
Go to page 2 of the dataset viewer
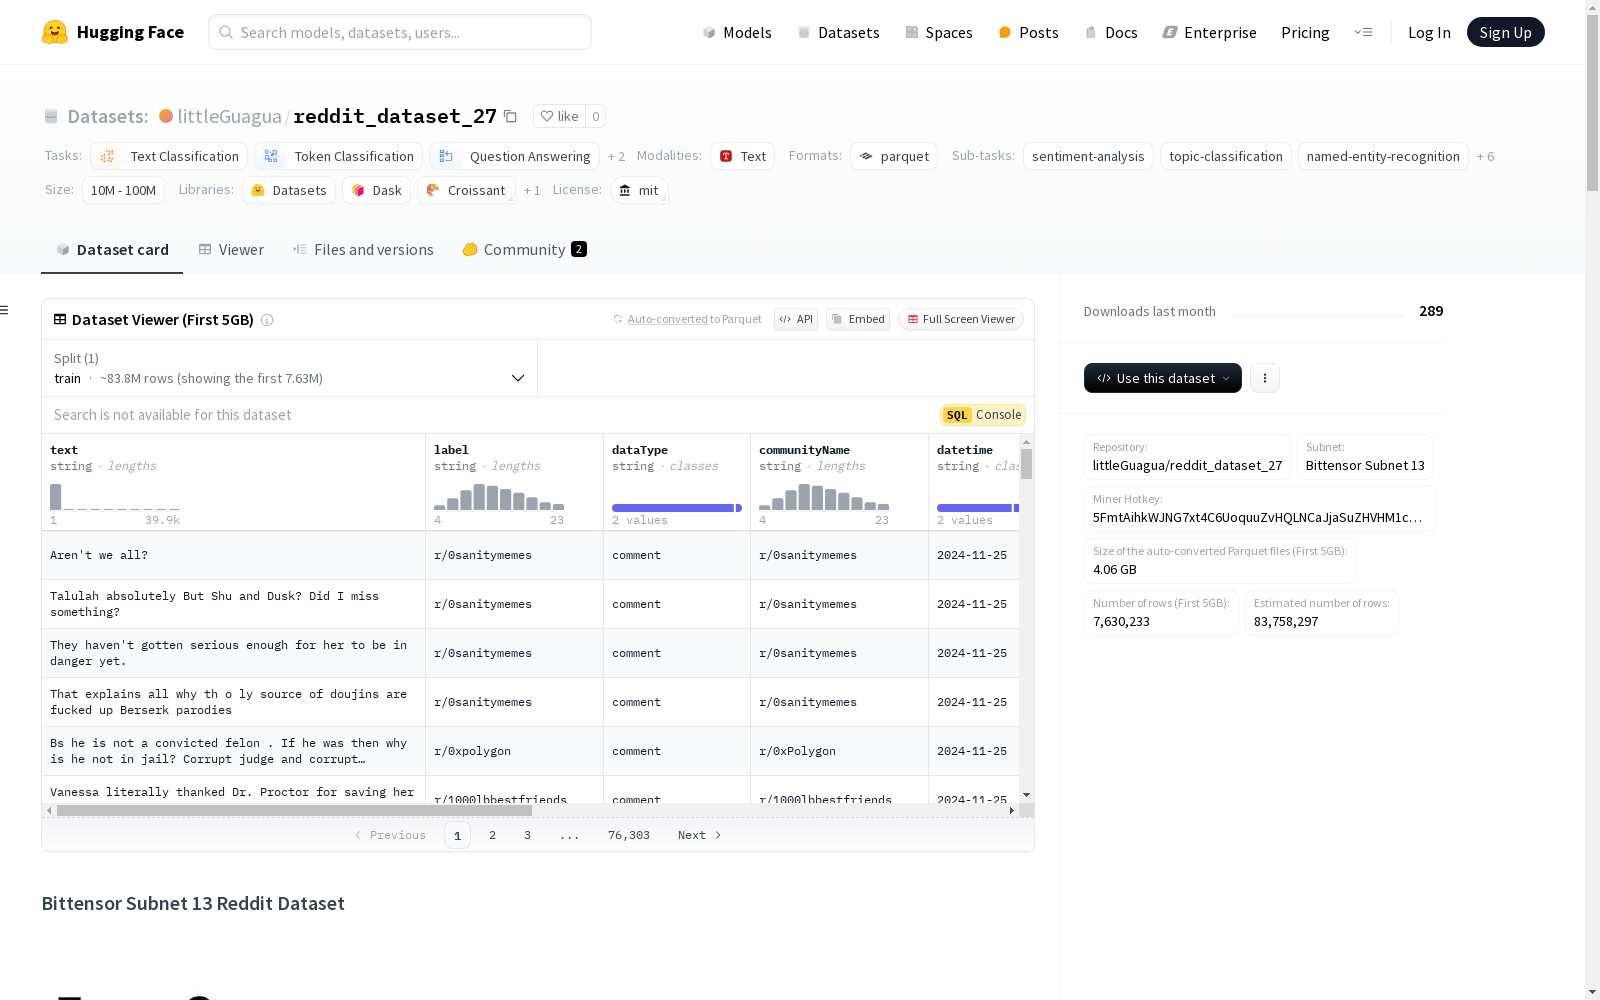(492, 835)
